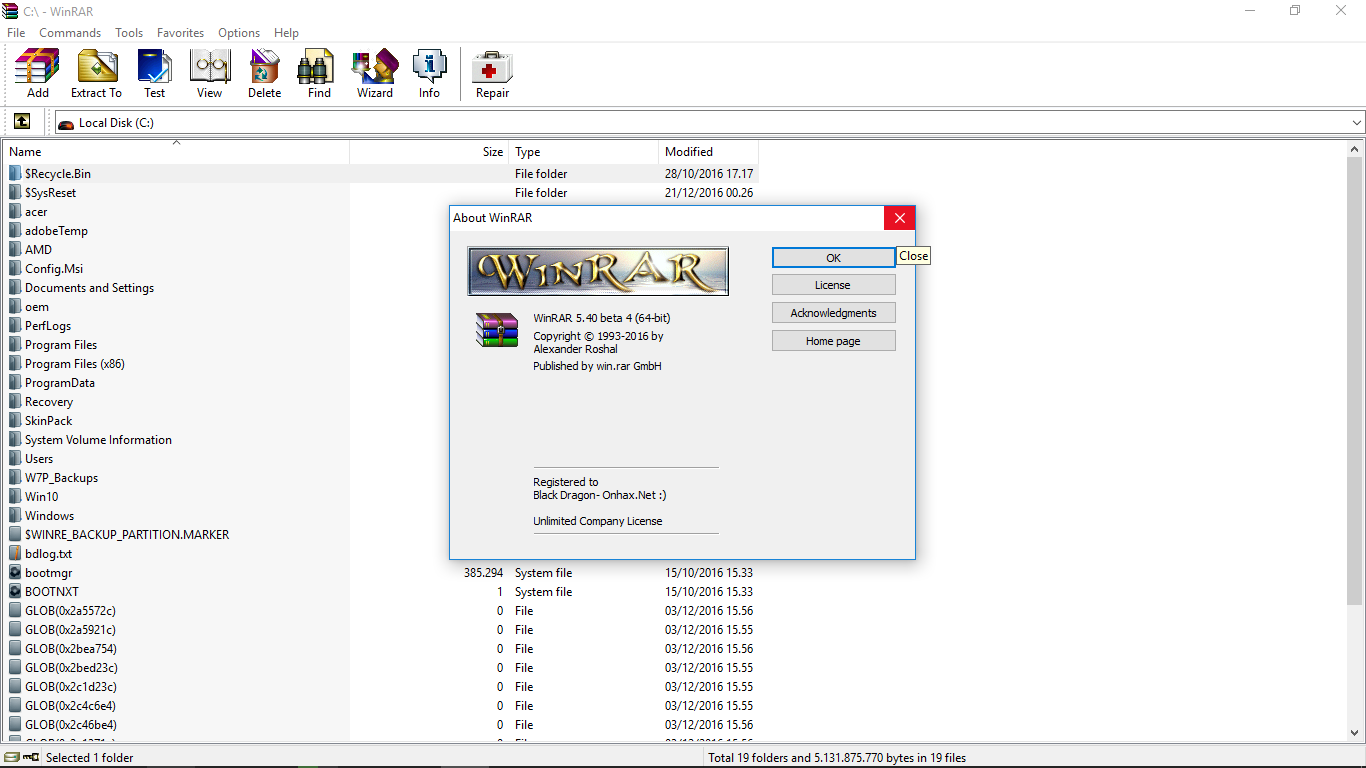Open the View file tool

click(209, 67)
